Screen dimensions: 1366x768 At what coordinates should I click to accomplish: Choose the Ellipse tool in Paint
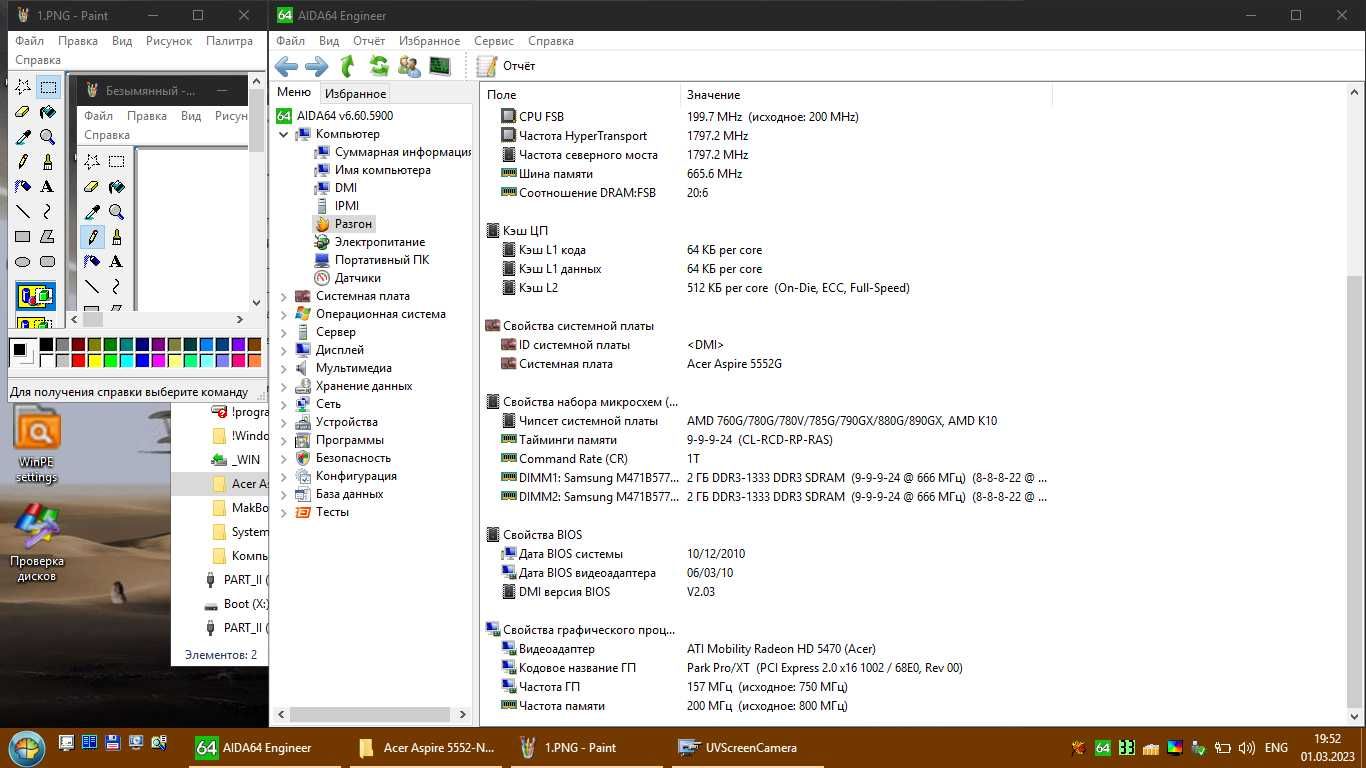[x=22, y=262]
